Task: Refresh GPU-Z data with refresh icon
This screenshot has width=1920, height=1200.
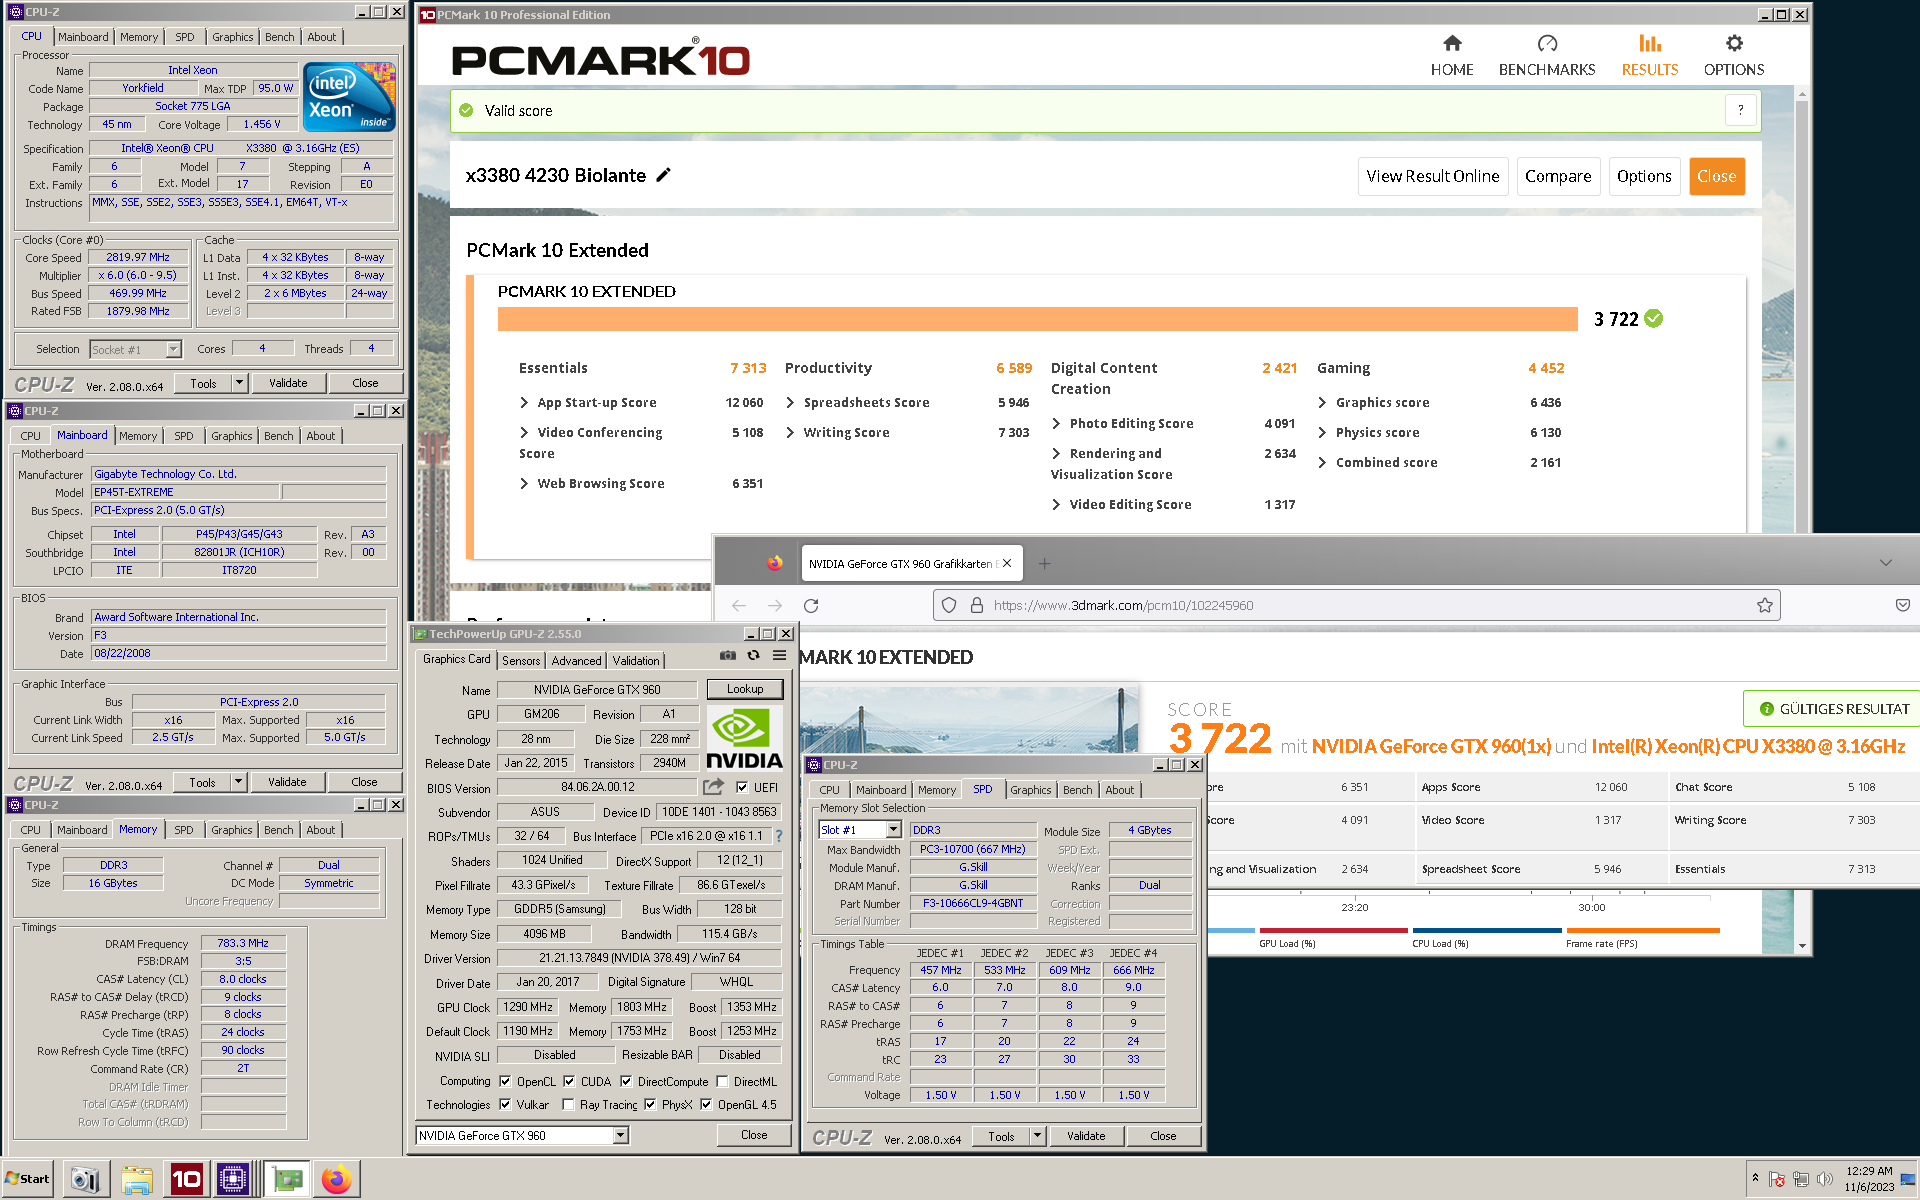Action: click(753, 656)
